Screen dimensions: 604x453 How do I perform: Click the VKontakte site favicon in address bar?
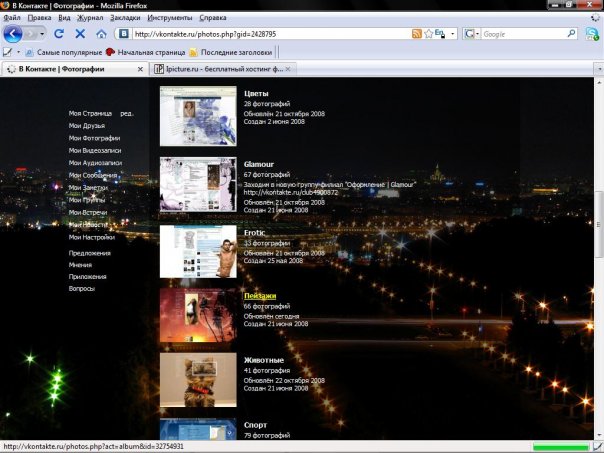point(123,34)
